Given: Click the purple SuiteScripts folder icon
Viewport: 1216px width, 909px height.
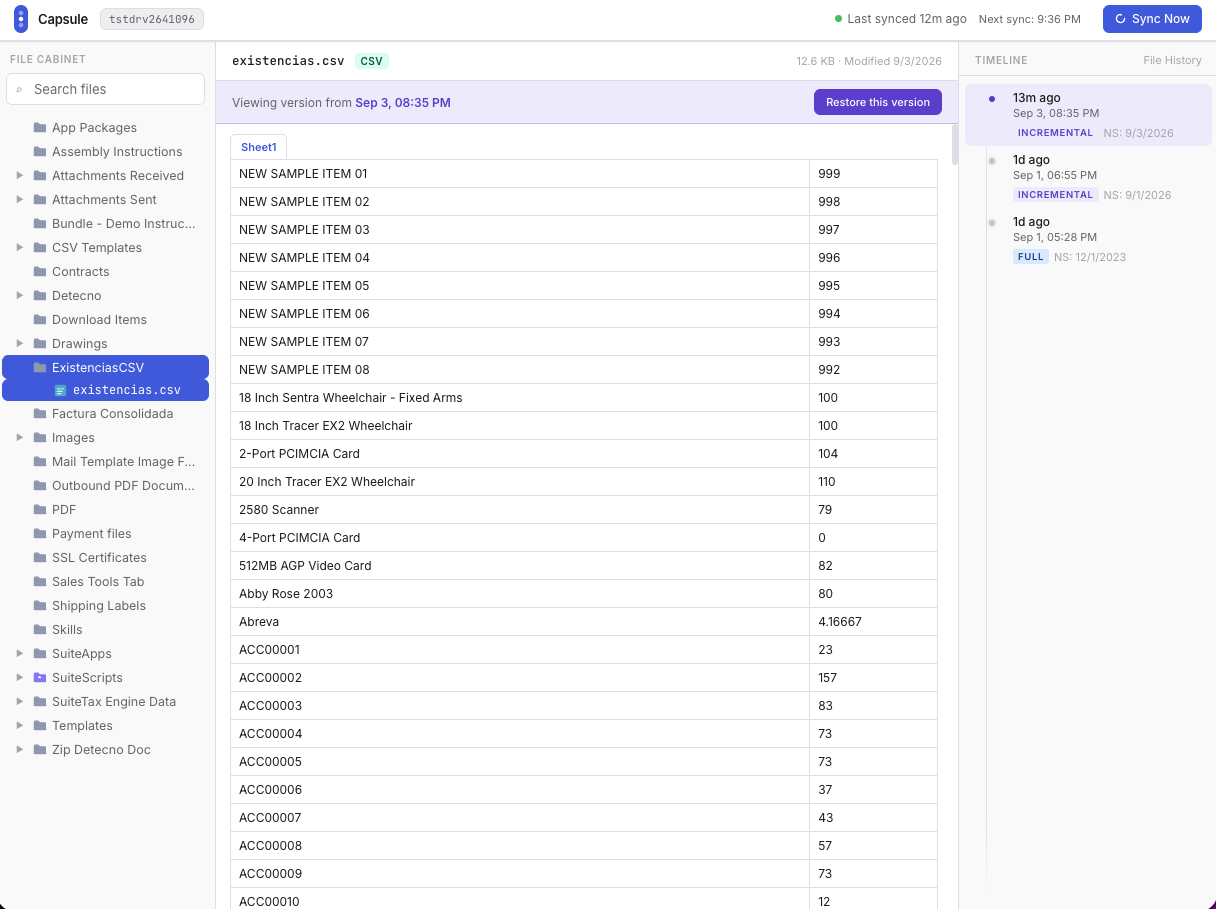Looking at the screenshot, I should click(x=40, y=678).
